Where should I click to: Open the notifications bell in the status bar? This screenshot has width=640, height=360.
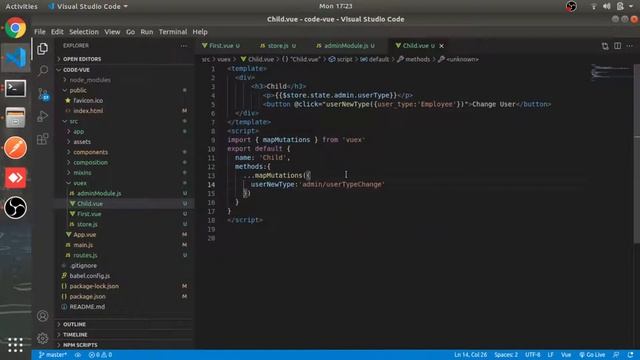(631, 355)
